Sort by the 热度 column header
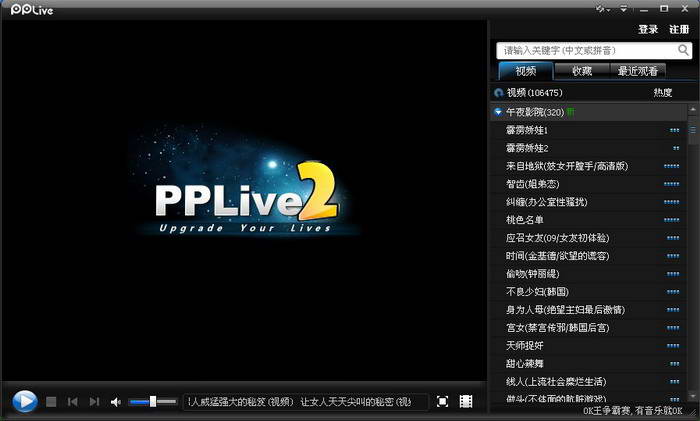Image resolution: width=700 pixels, height=421 pixels. pos(662,93)
